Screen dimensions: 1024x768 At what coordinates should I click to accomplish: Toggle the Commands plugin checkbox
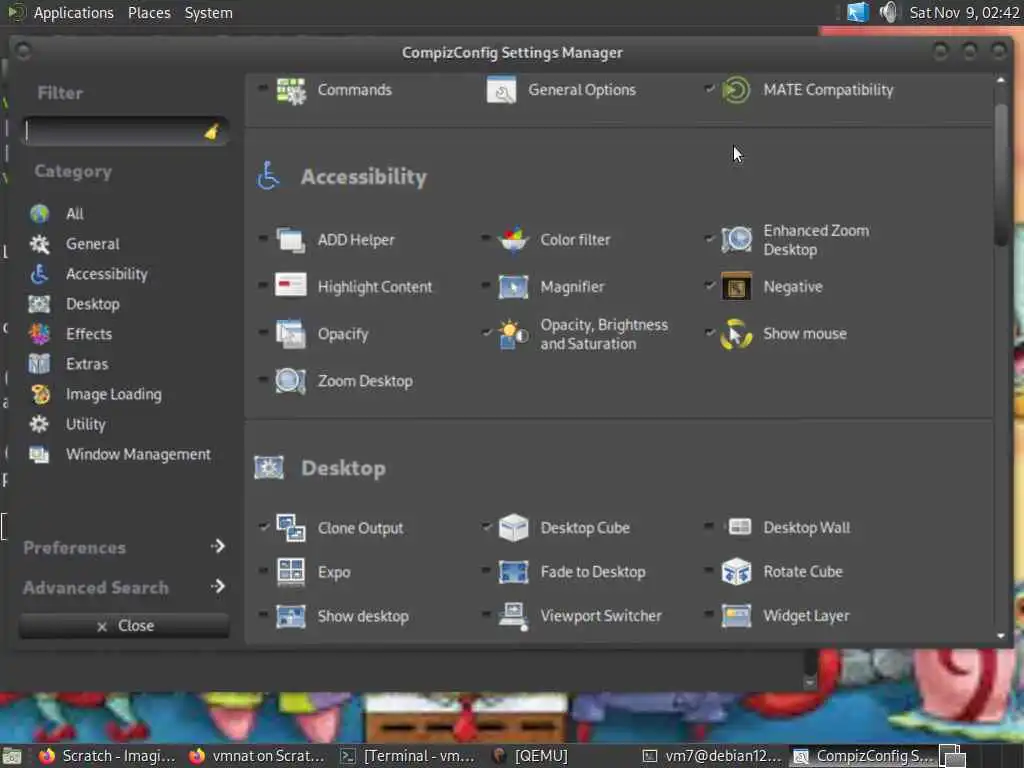[263, 88]
